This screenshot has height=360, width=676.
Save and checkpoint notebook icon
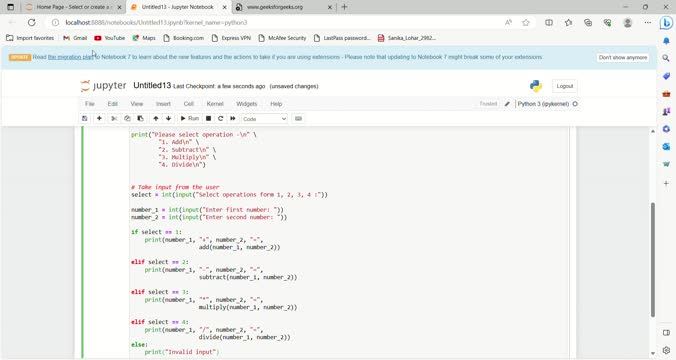tap(84, 119)
